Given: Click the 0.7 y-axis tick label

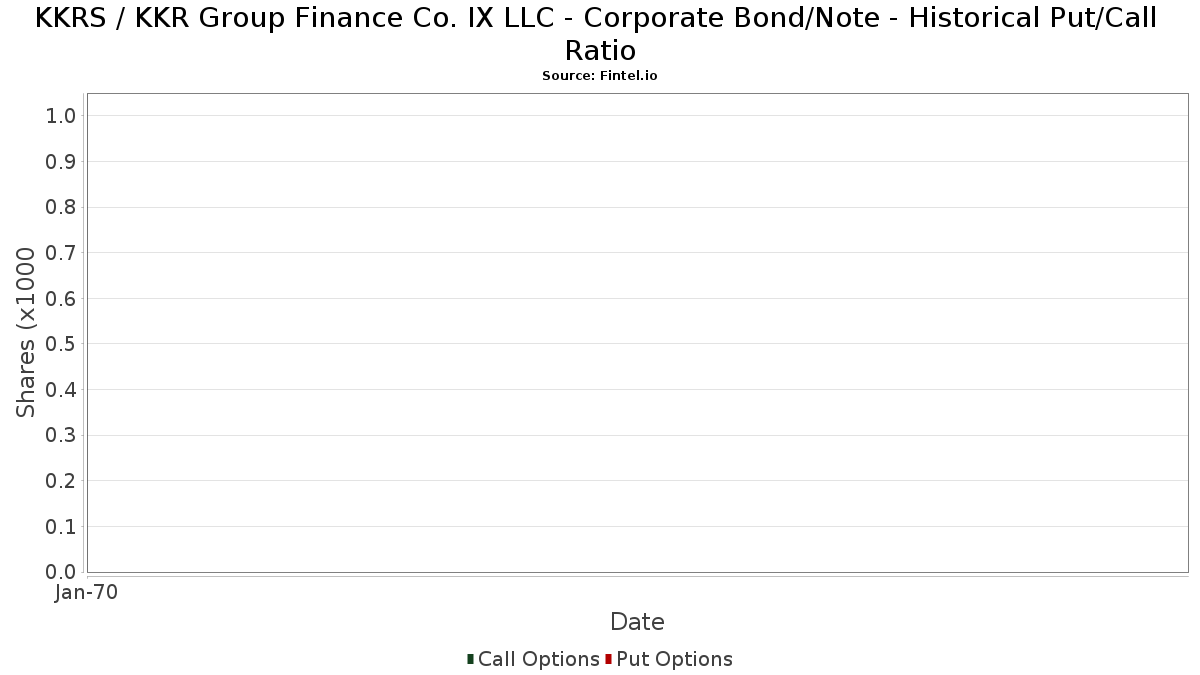Looking at the screenshot, I should [61, 253].
